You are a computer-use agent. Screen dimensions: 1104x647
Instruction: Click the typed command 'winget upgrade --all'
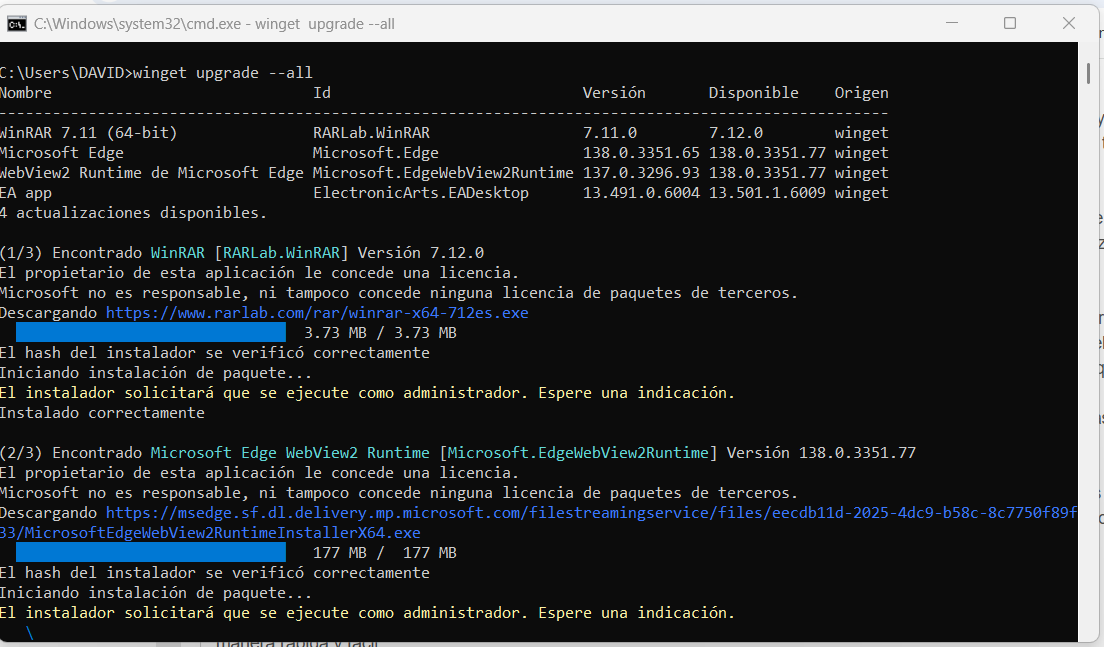pos(222,73)
